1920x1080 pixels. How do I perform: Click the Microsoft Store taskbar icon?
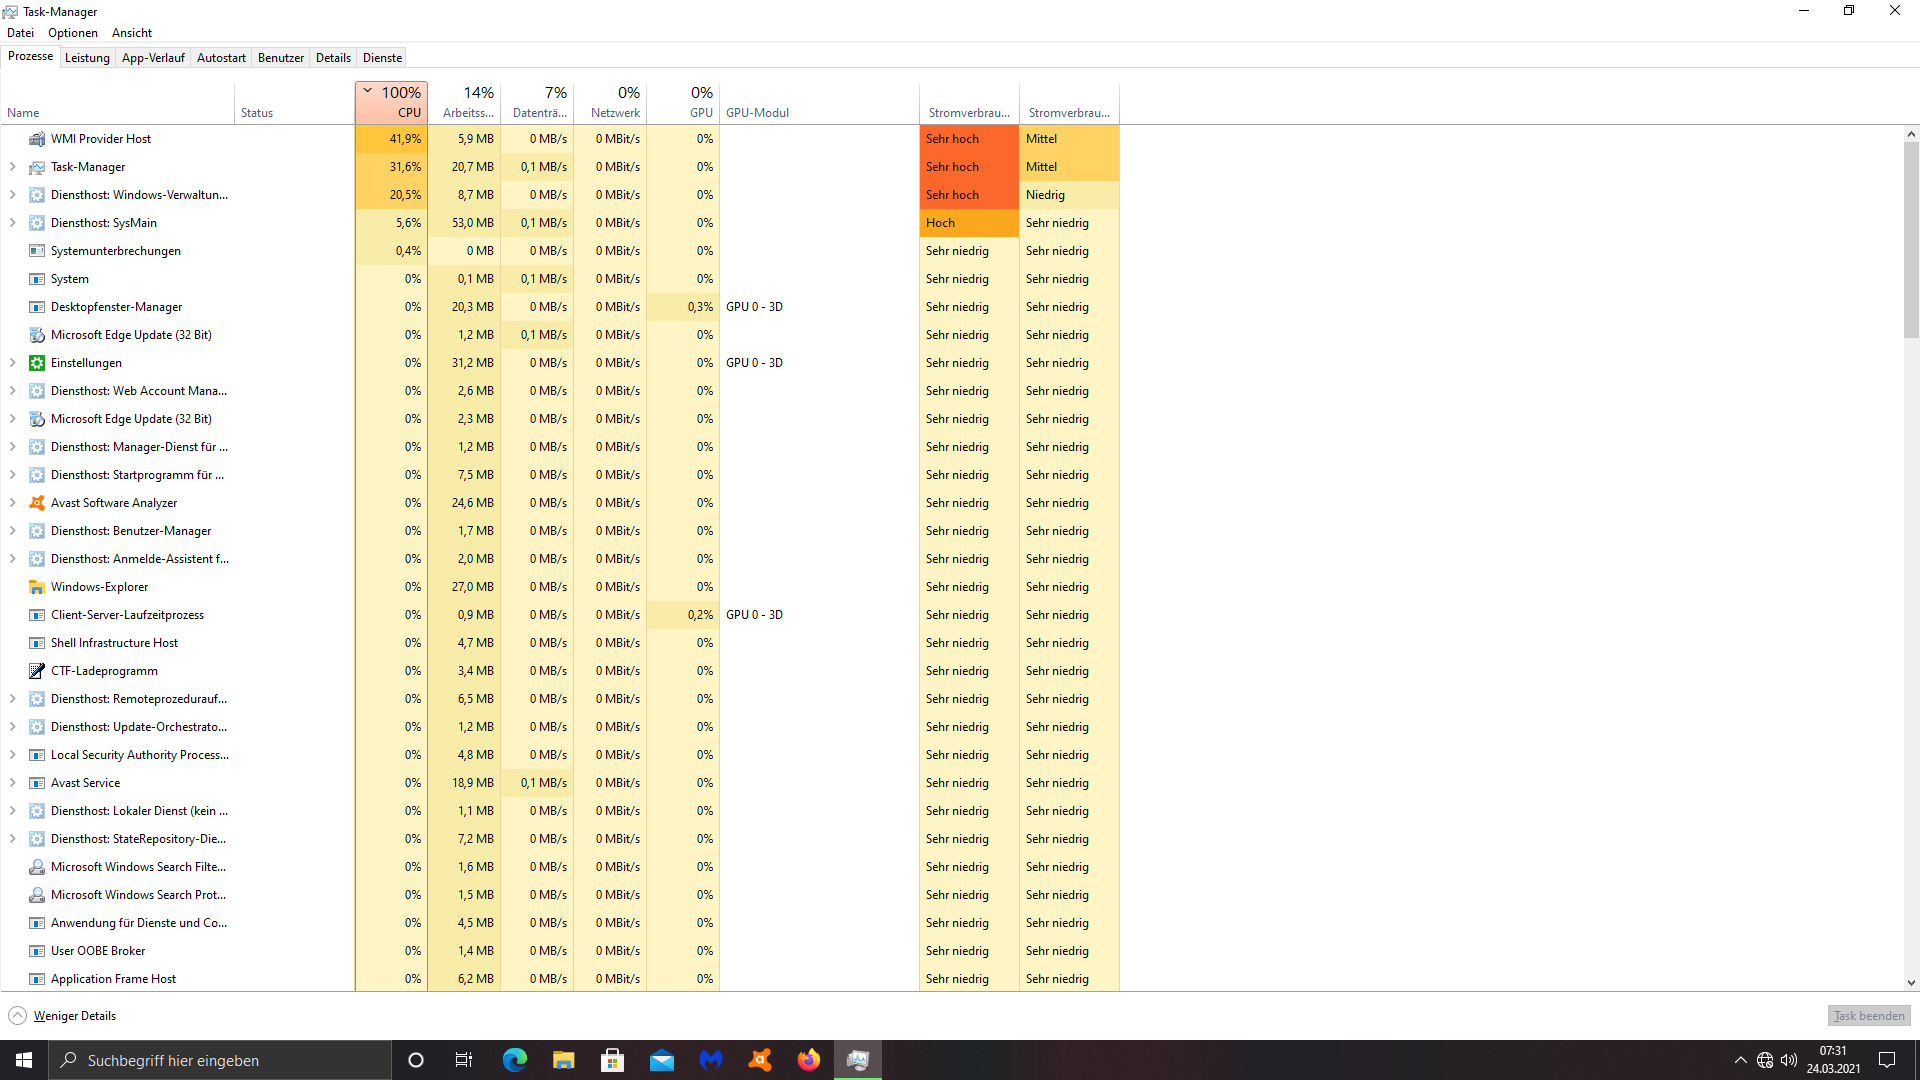coord(612,1060)
